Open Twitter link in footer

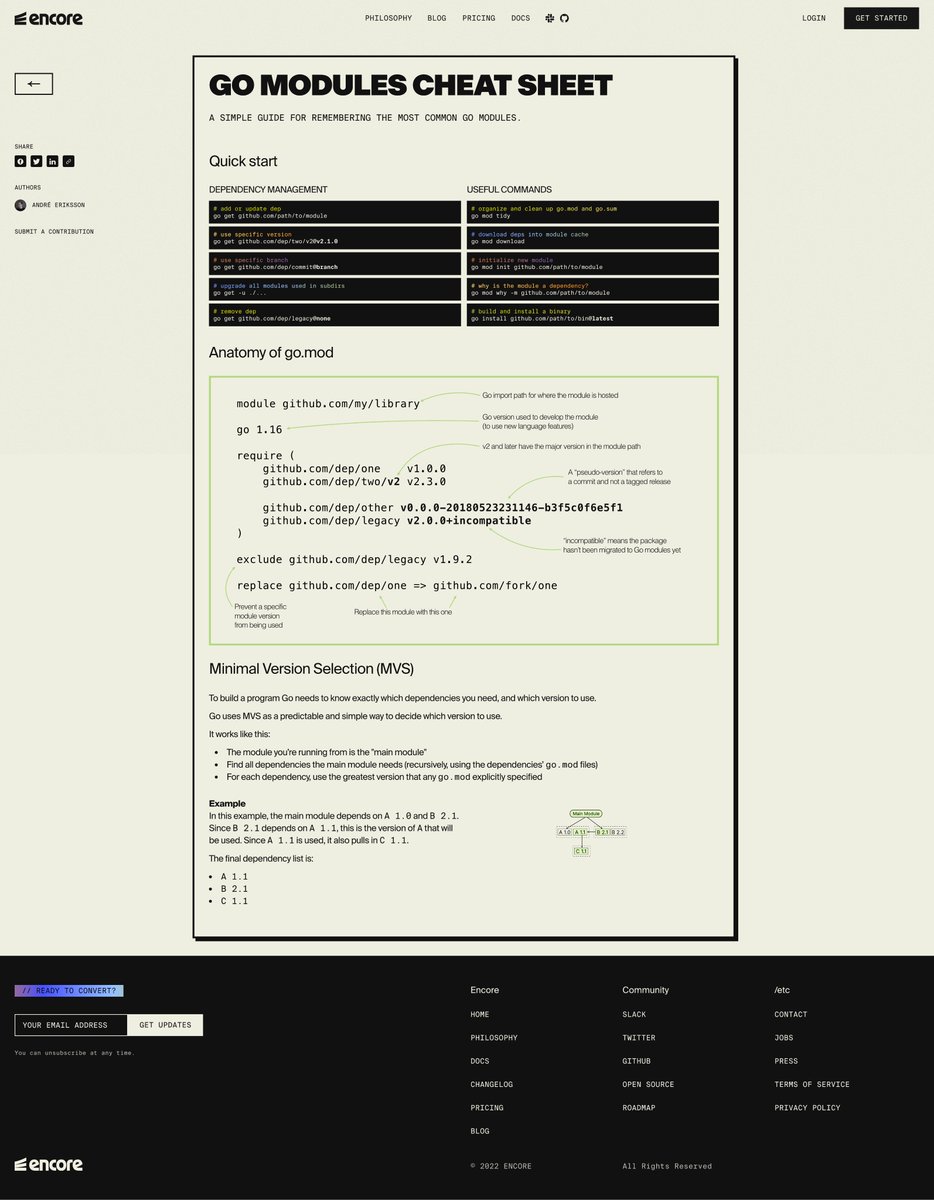point(639,1038)
